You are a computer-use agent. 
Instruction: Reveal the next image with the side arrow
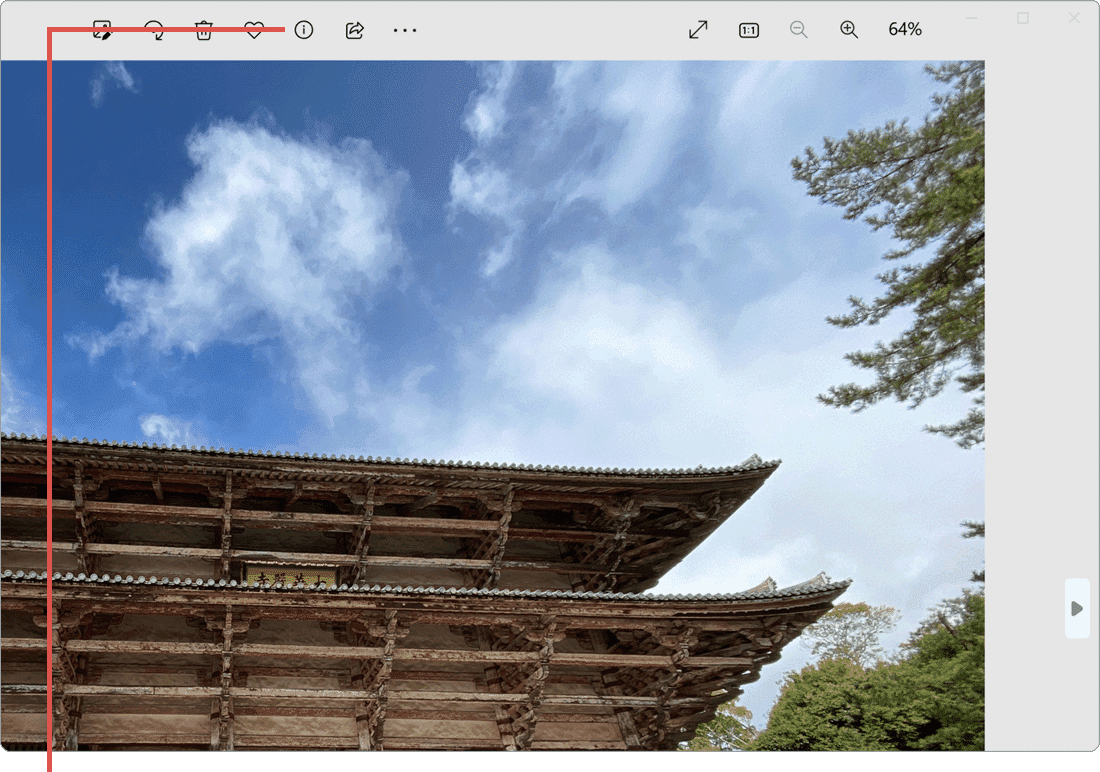coord(1077,608)
